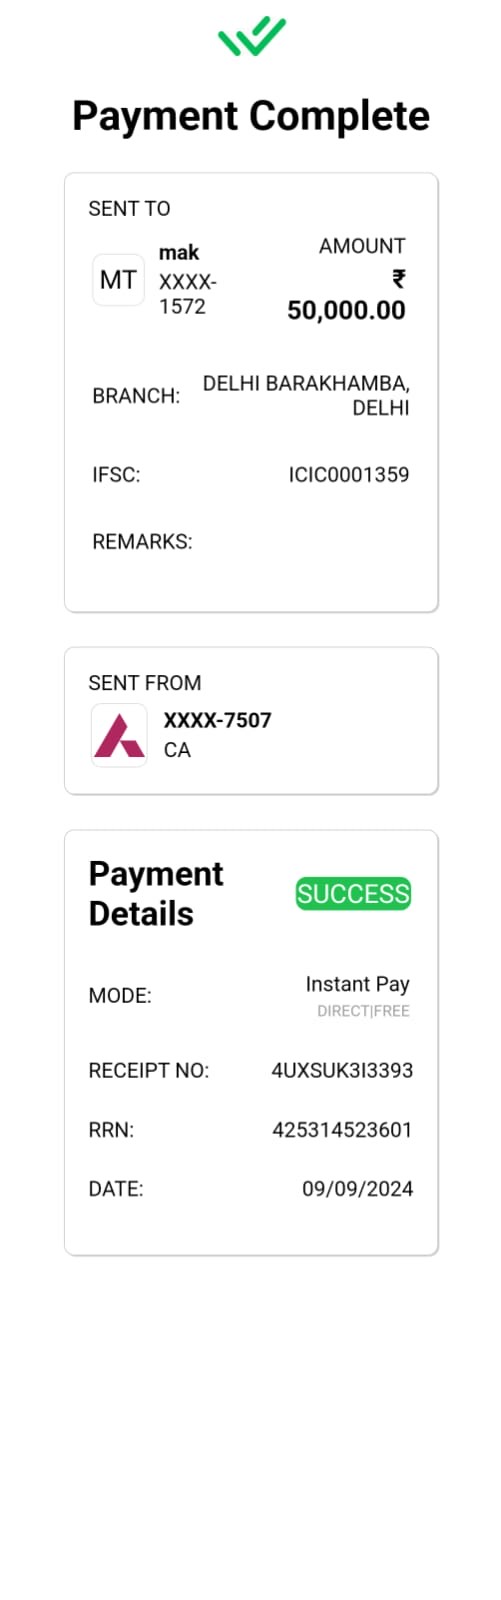The width and height of the screenshot is (501, 1600).
Task: Tap the Instant Pay mode value
Action: point(357,984)
